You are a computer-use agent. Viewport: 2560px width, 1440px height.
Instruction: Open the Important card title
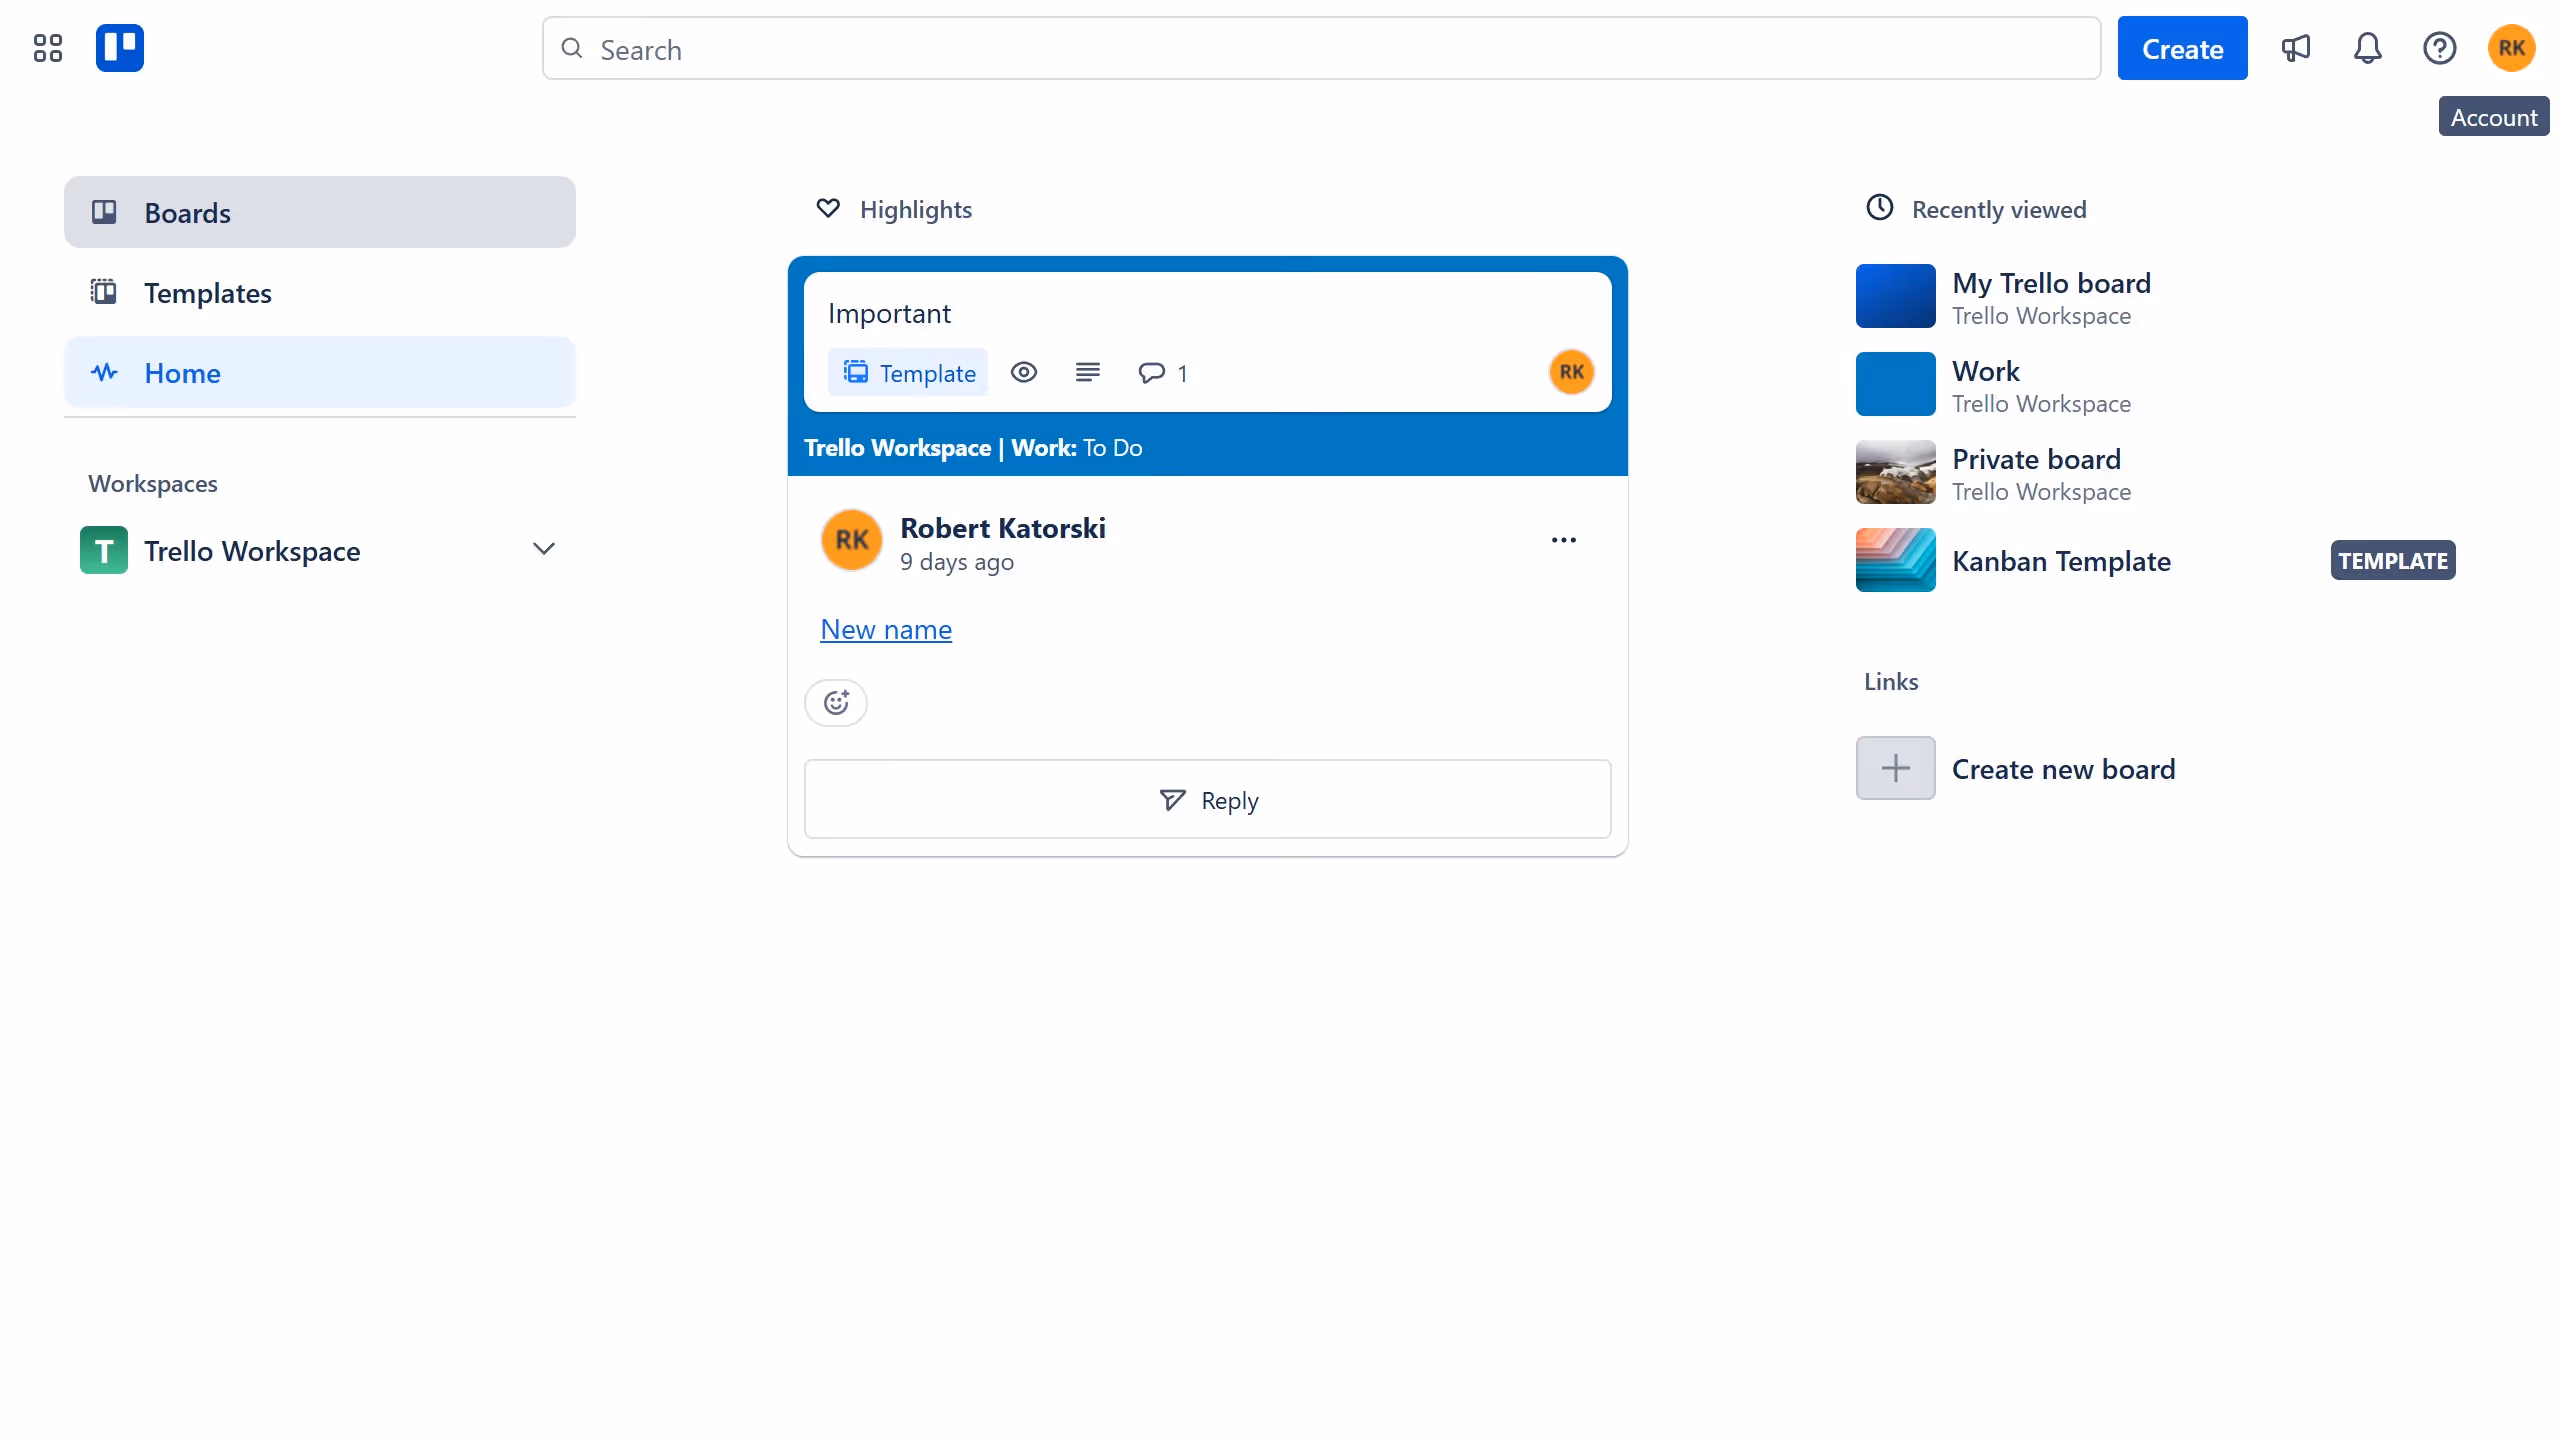(x=889, y=313)
